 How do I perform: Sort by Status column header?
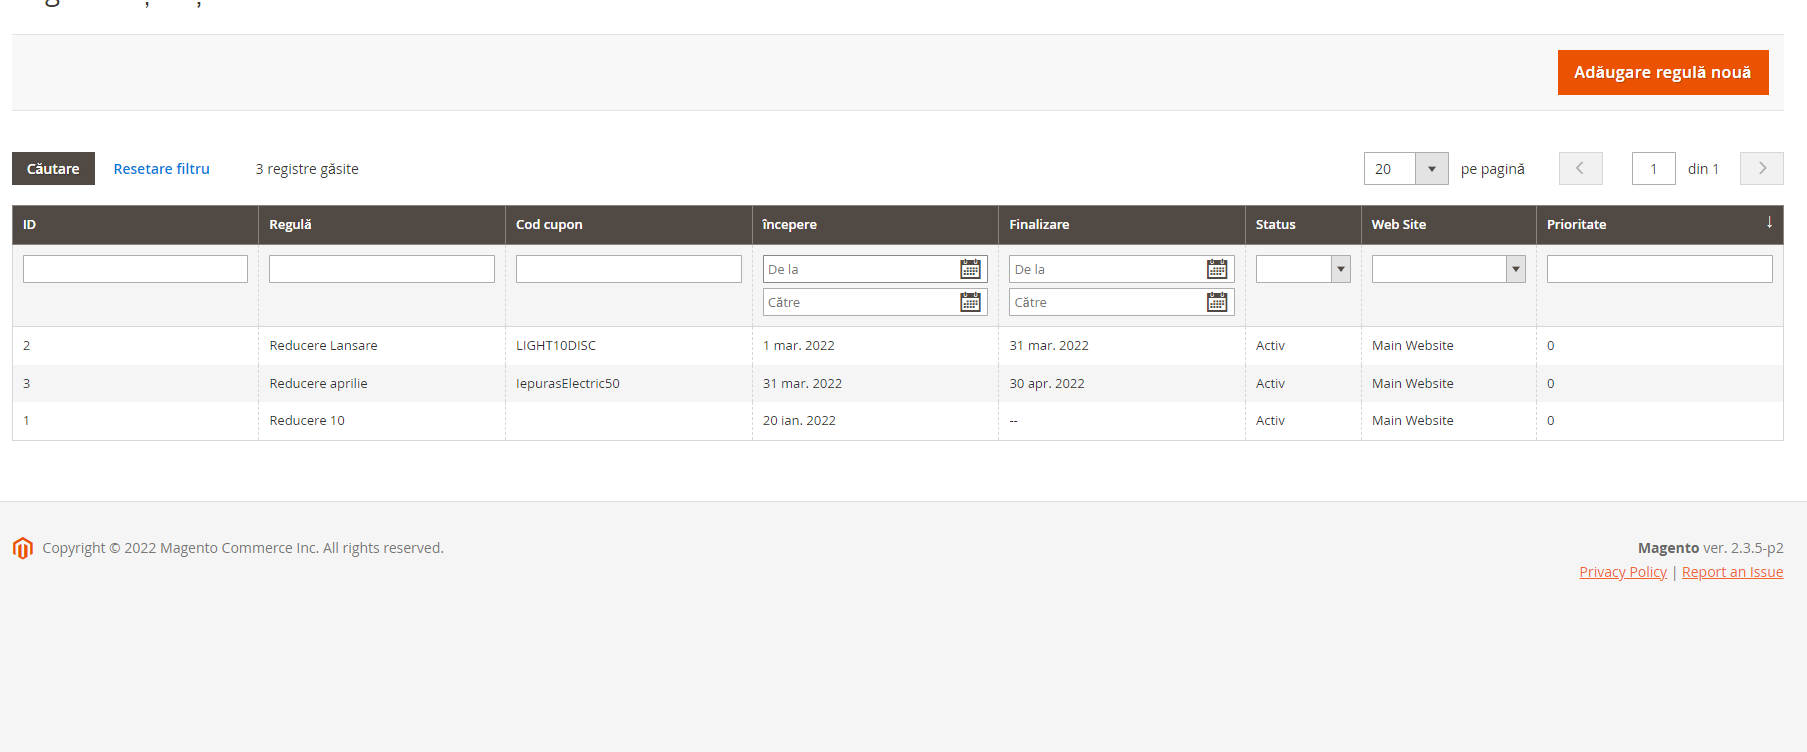[1303, 225]
